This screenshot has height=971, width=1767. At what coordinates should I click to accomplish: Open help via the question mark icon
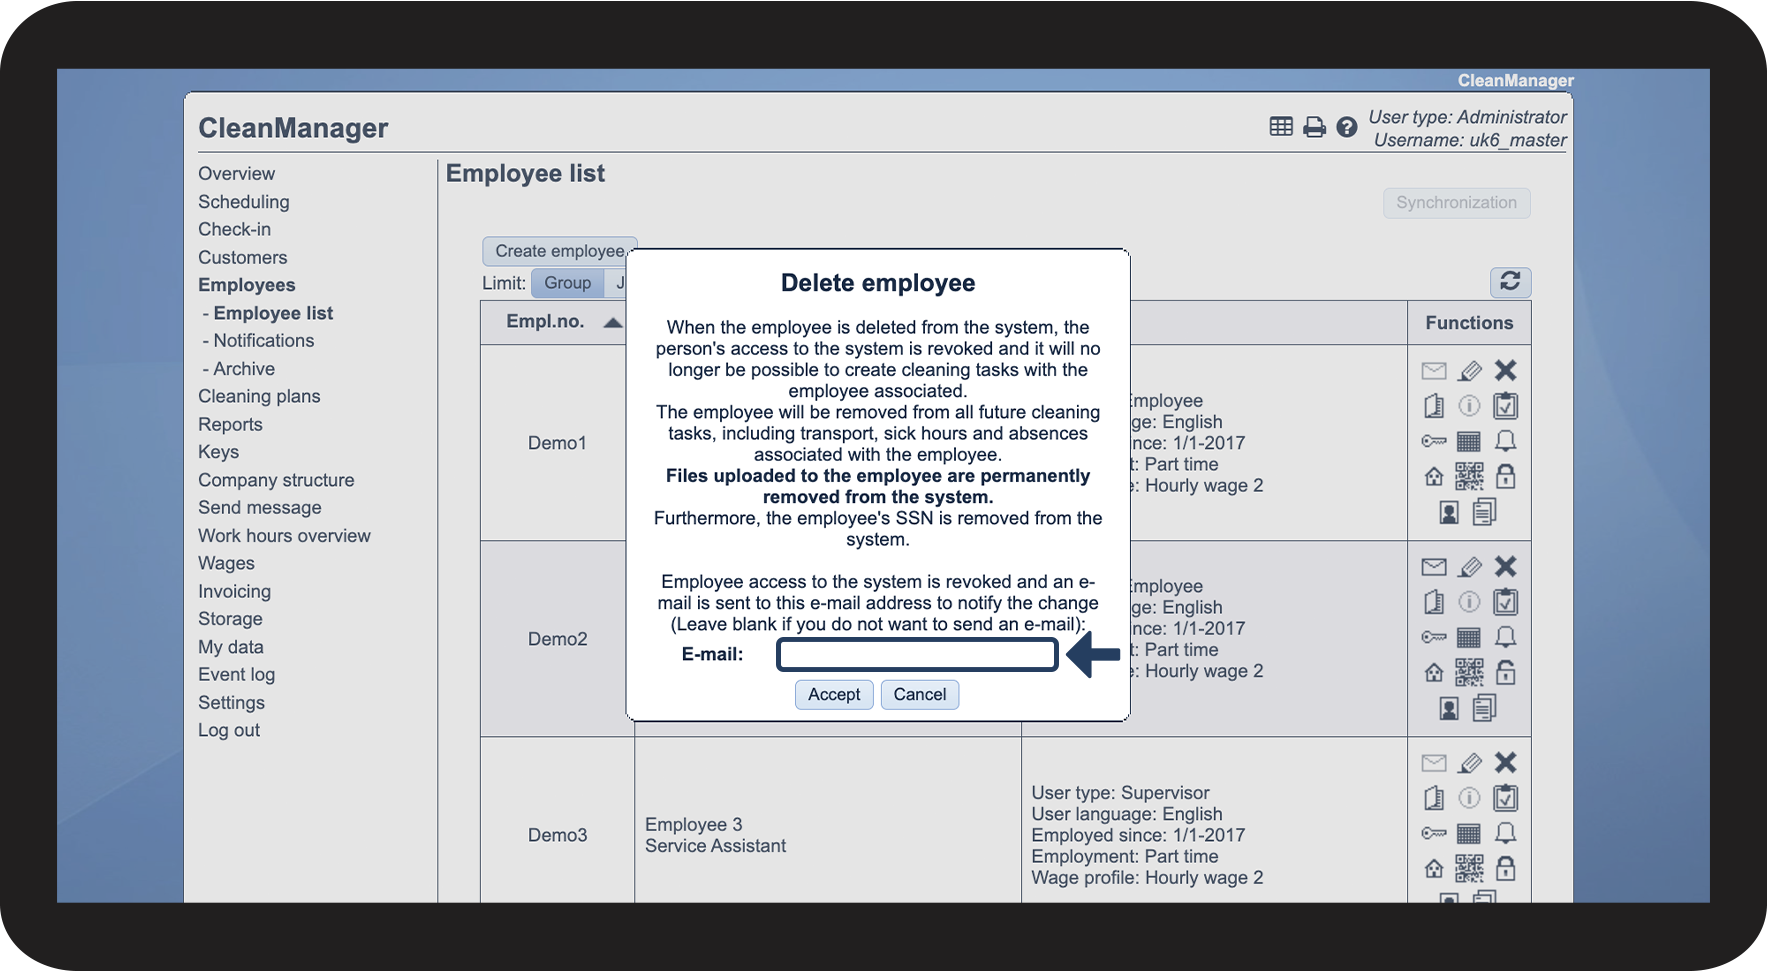1347,127
